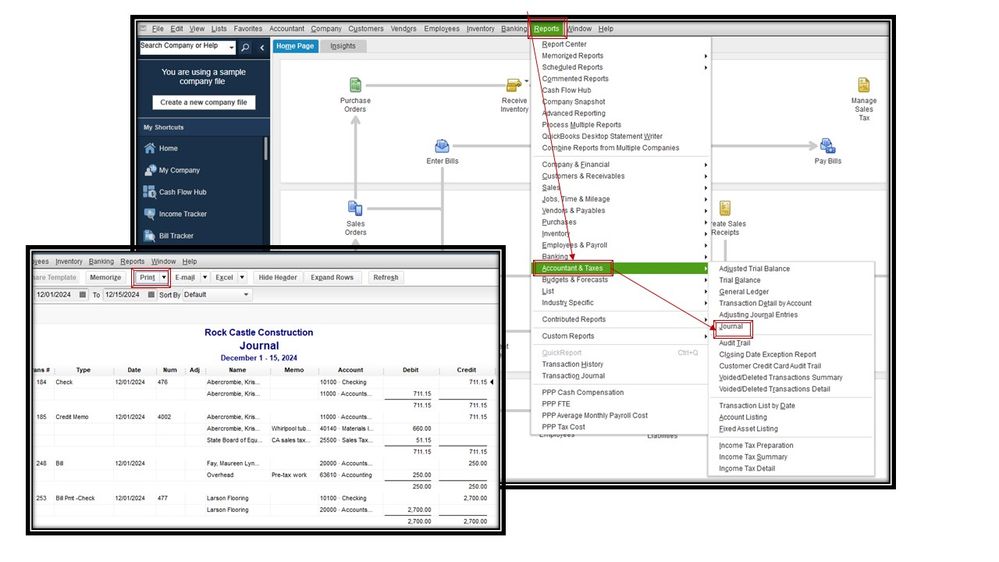This screenshot has width=999, height=562.
Task: Open the From date calendar icon
Action: (x=83, y=294)
